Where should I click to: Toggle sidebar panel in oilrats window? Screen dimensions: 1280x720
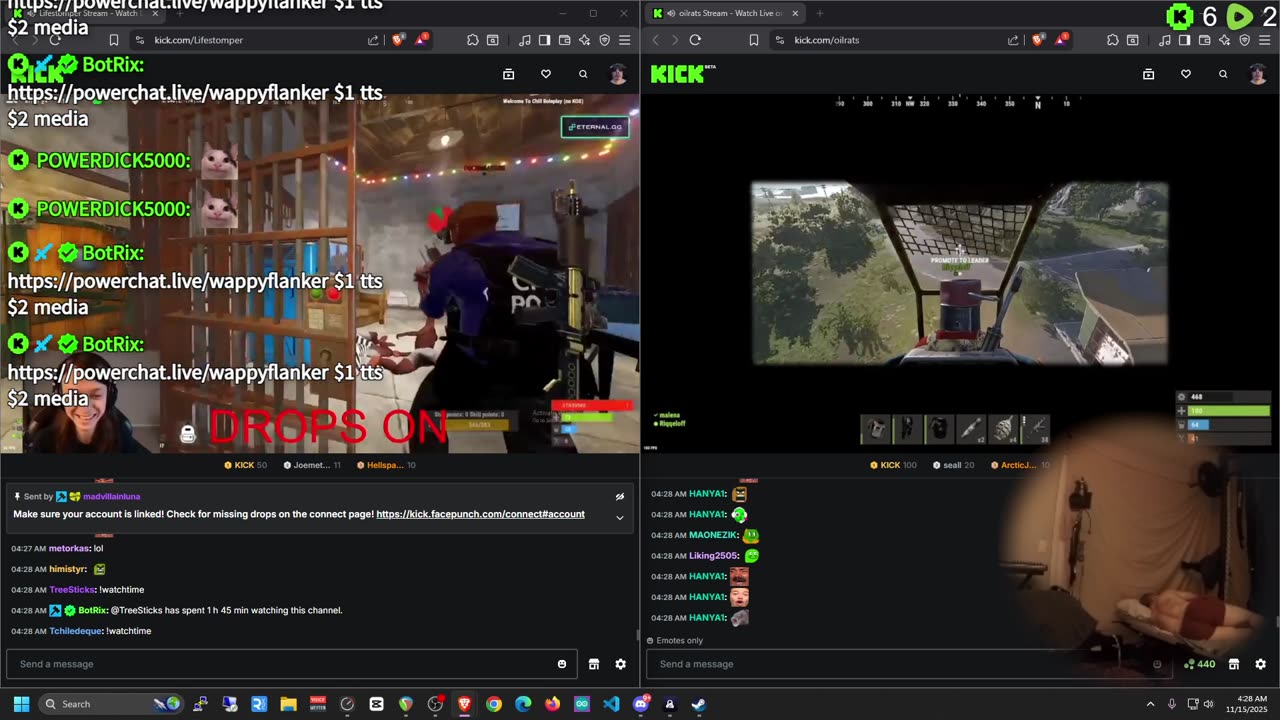click(1184, 40)
